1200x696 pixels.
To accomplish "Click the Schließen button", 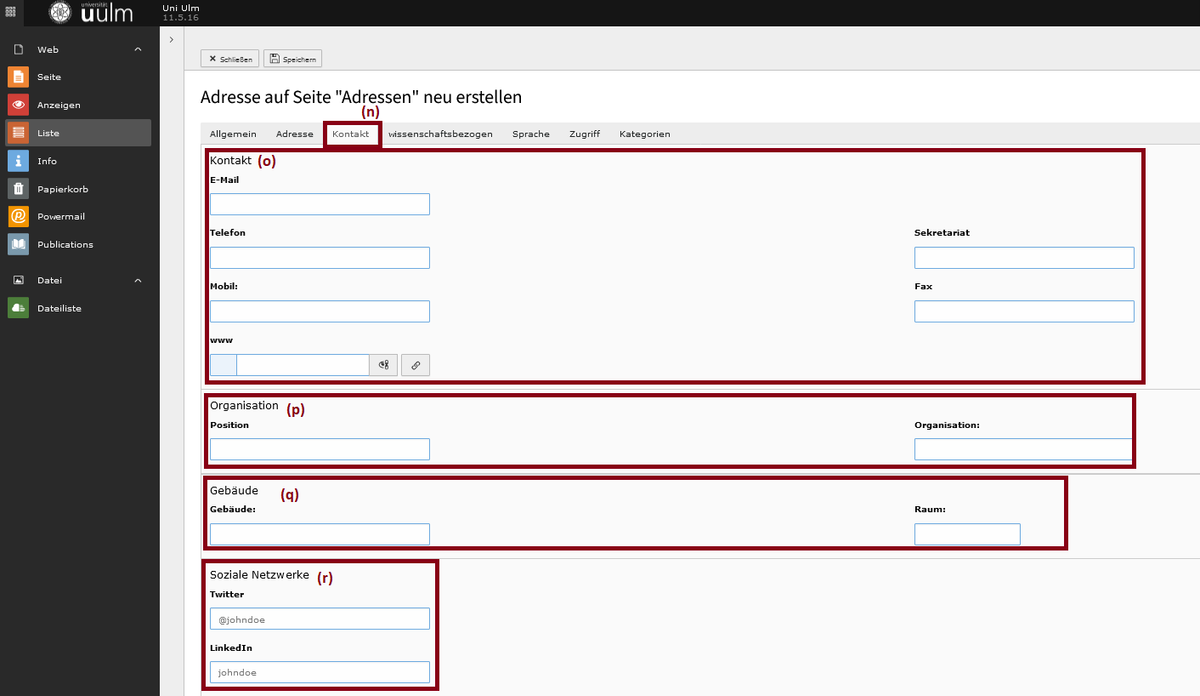I will 230,59.
